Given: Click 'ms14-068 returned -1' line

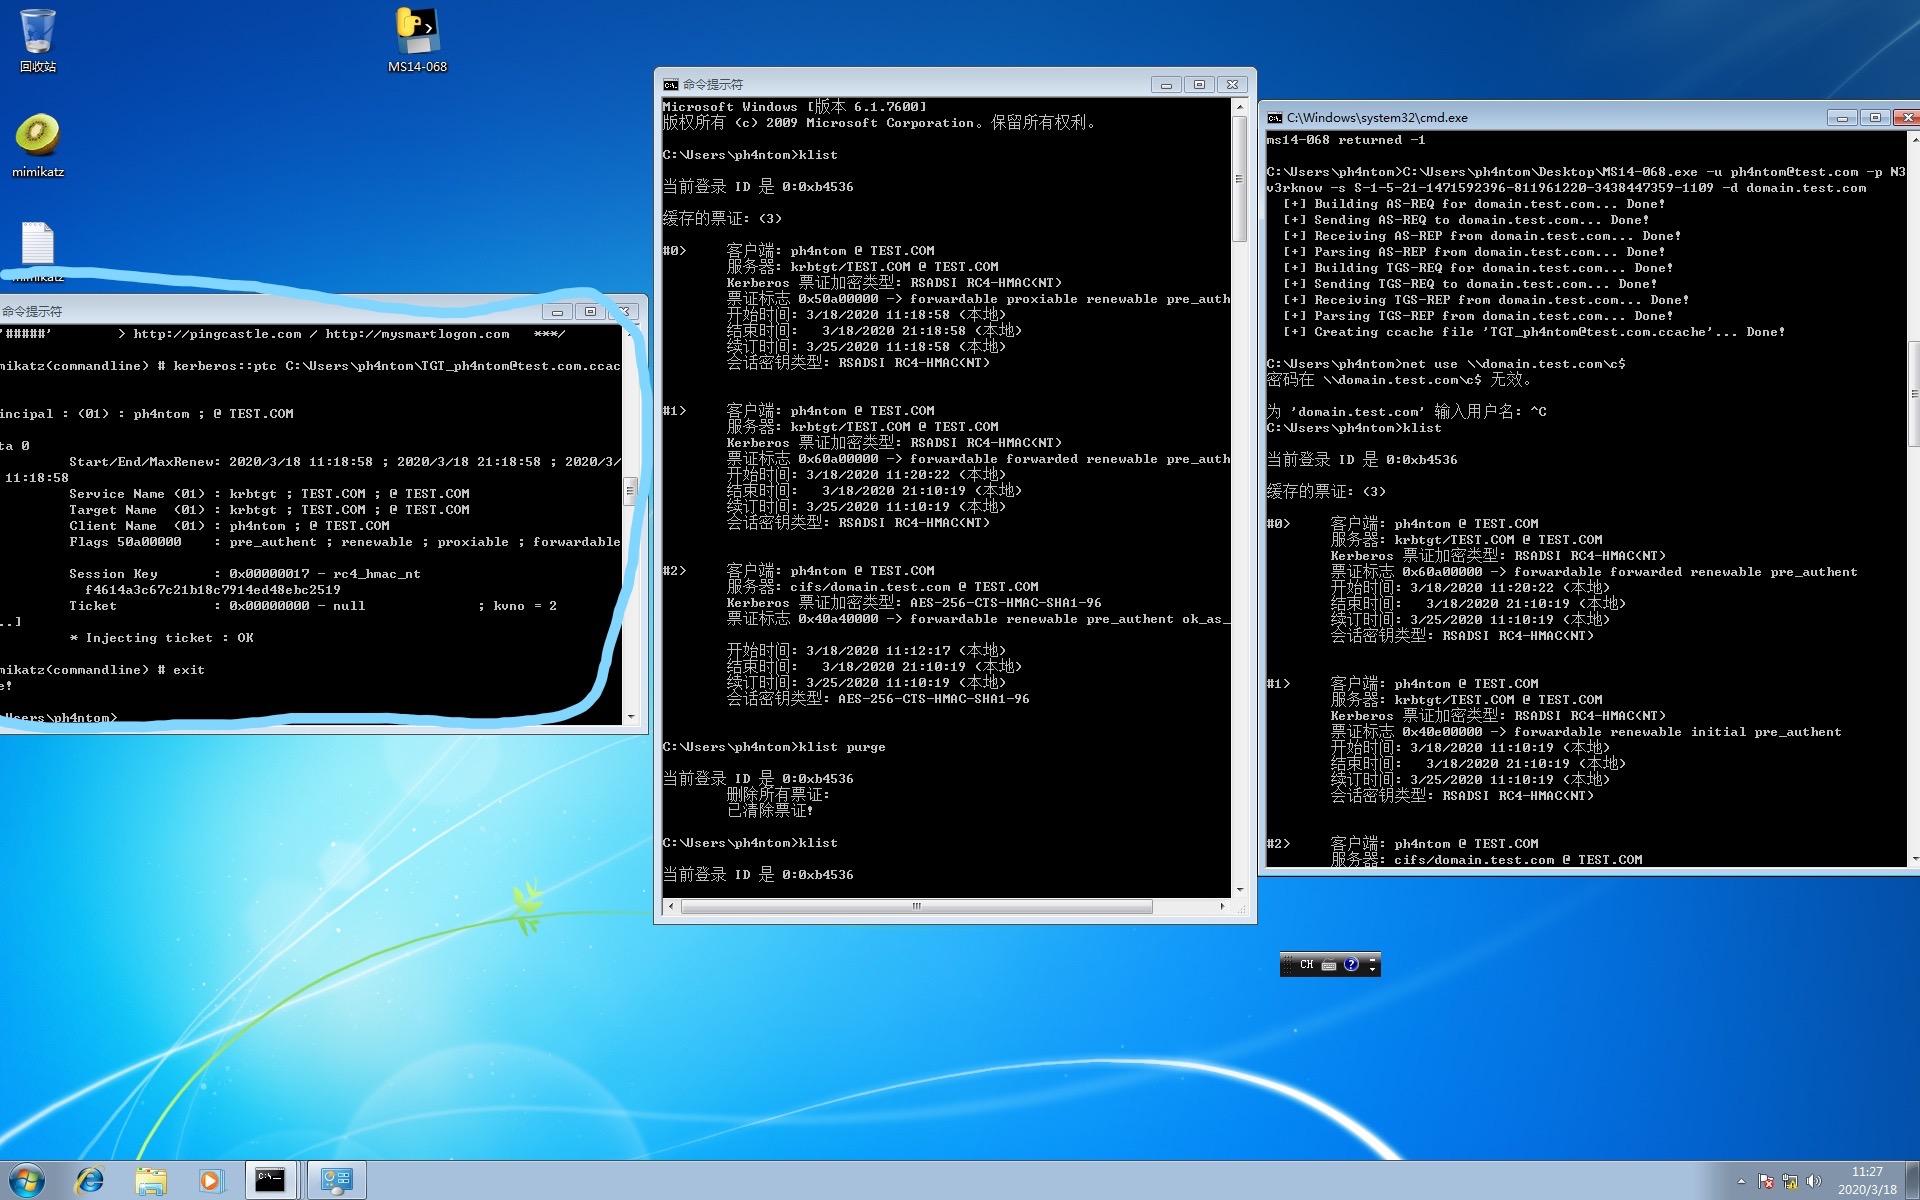Looking at the screenshot, I should pos(1346,140).
